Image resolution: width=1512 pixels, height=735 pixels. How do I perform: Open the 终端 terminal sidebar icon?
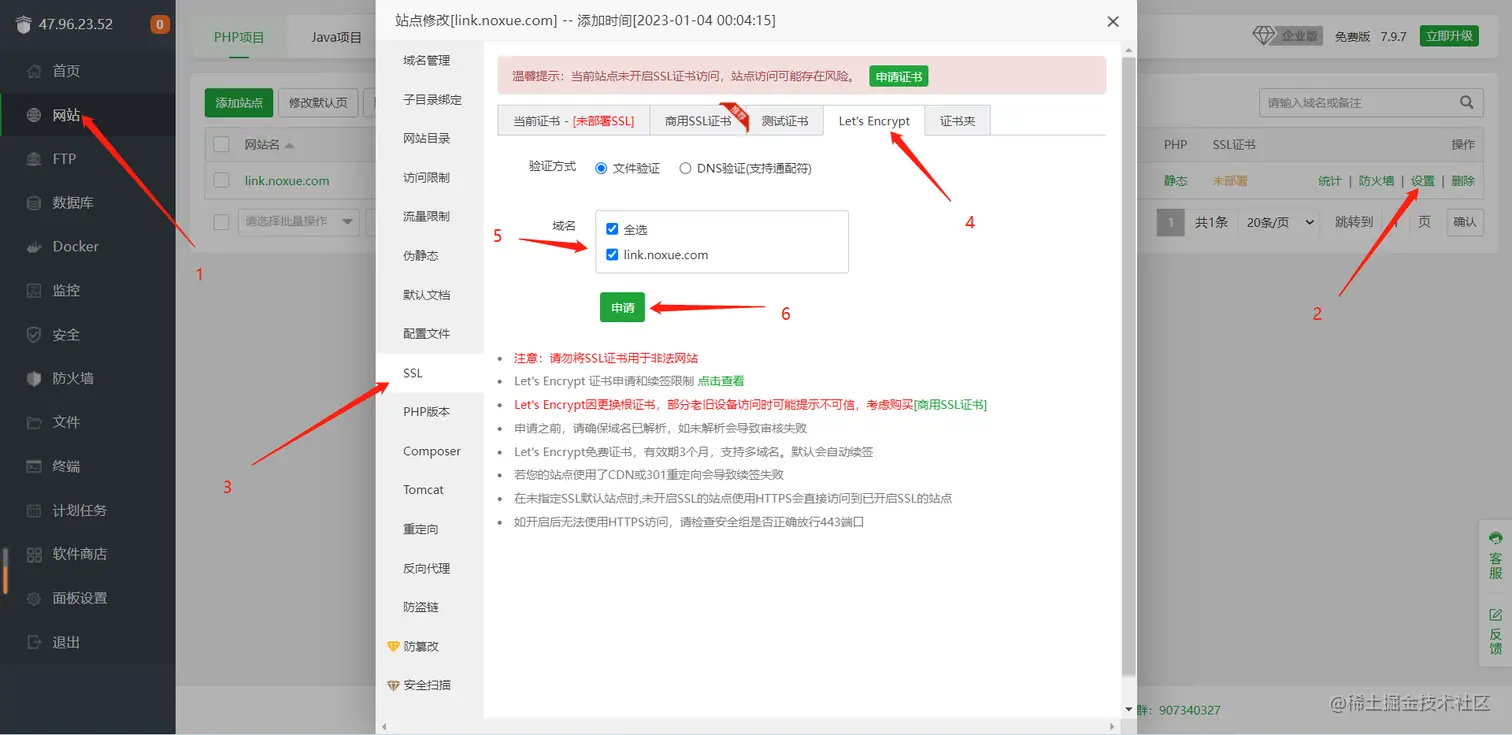[x=34, y=466]
